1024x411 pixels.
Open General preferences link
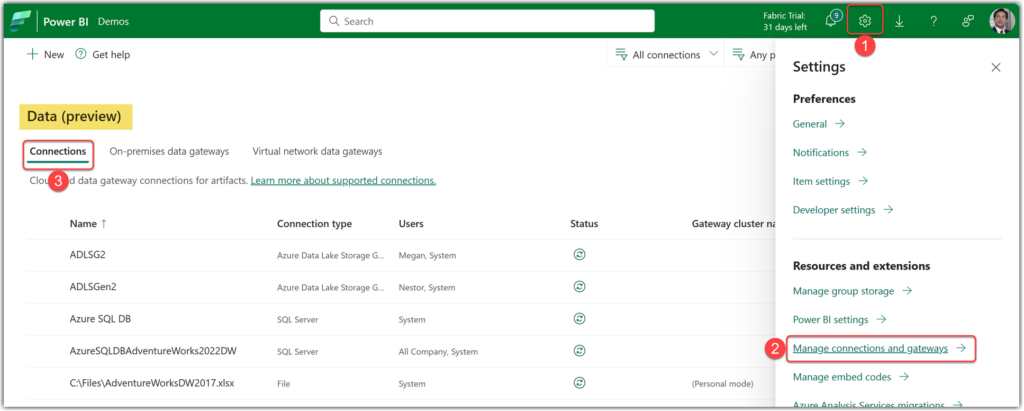(x=819, y=123)
